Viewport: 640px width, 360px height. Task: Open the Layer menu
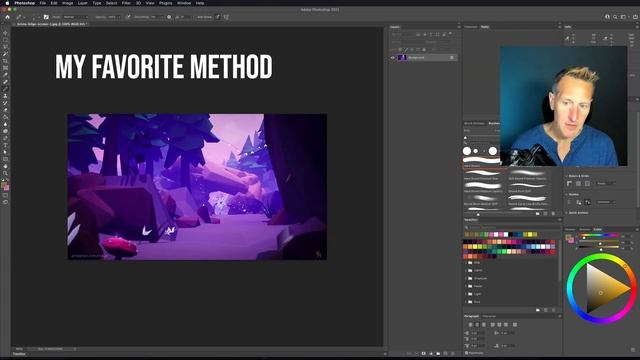pyautogui.click(x=82, y=3)
